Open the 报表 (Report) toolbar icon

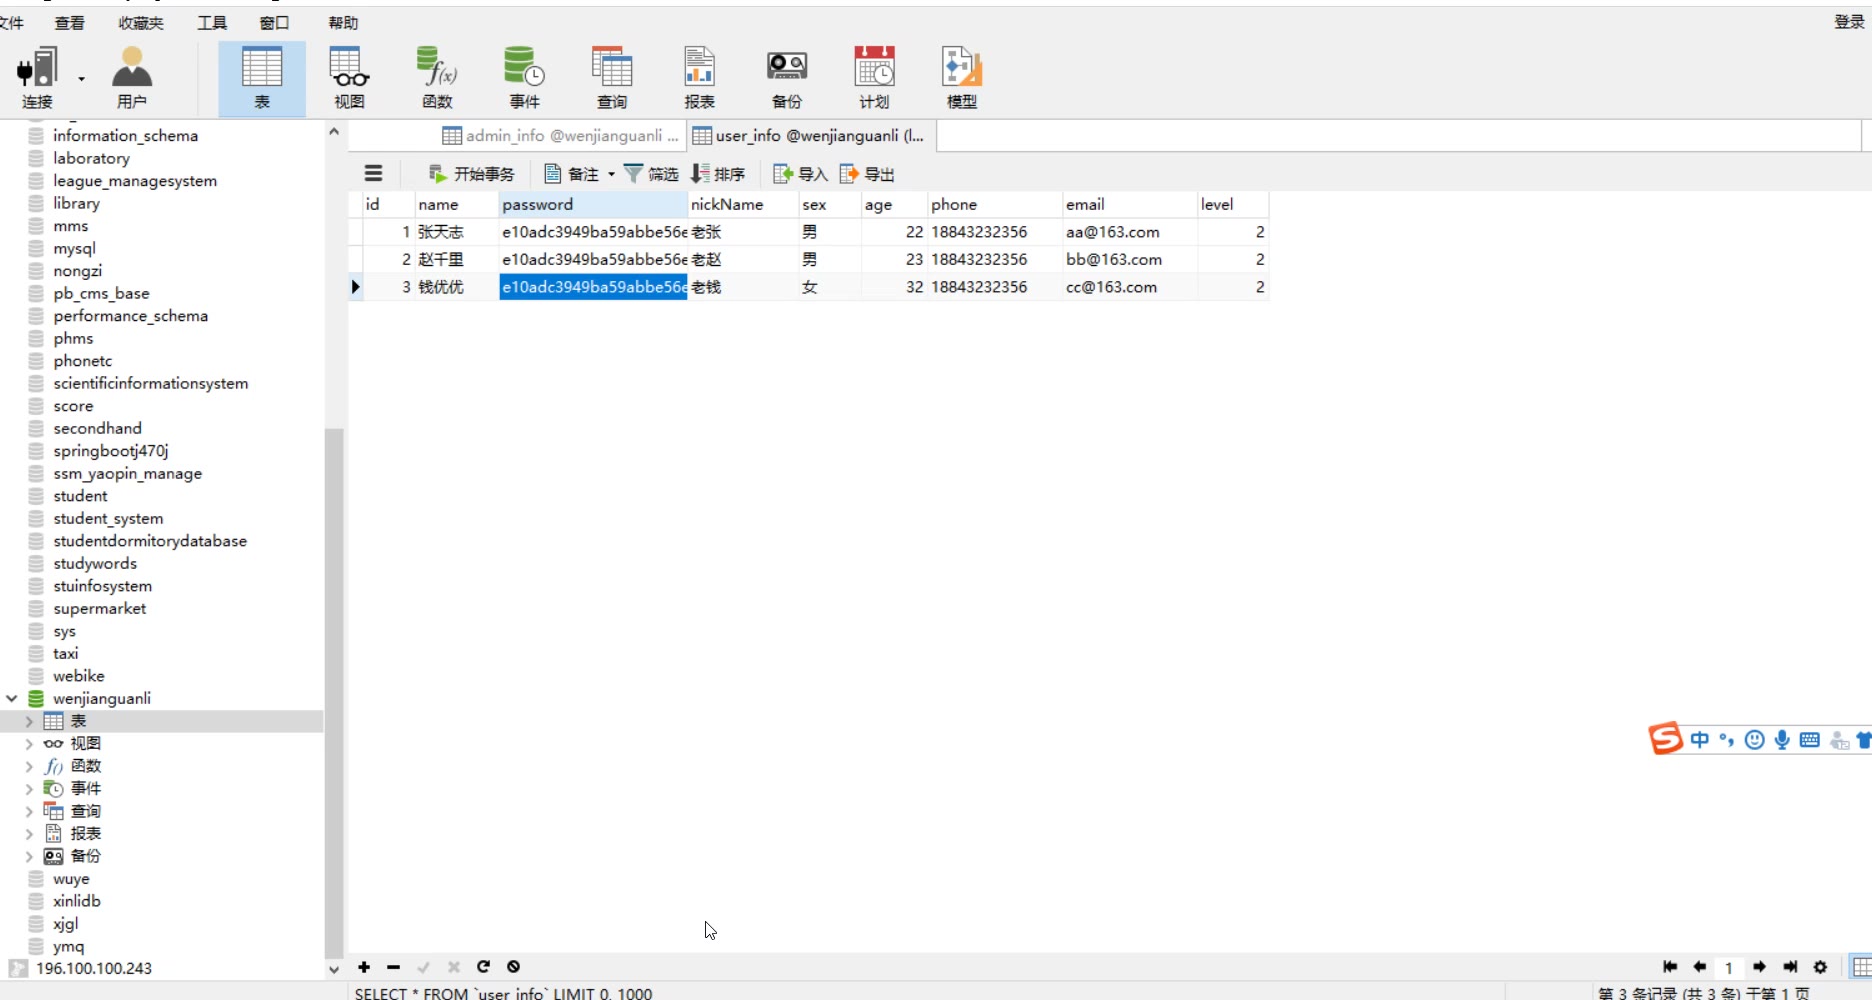(x=699, y=77)
